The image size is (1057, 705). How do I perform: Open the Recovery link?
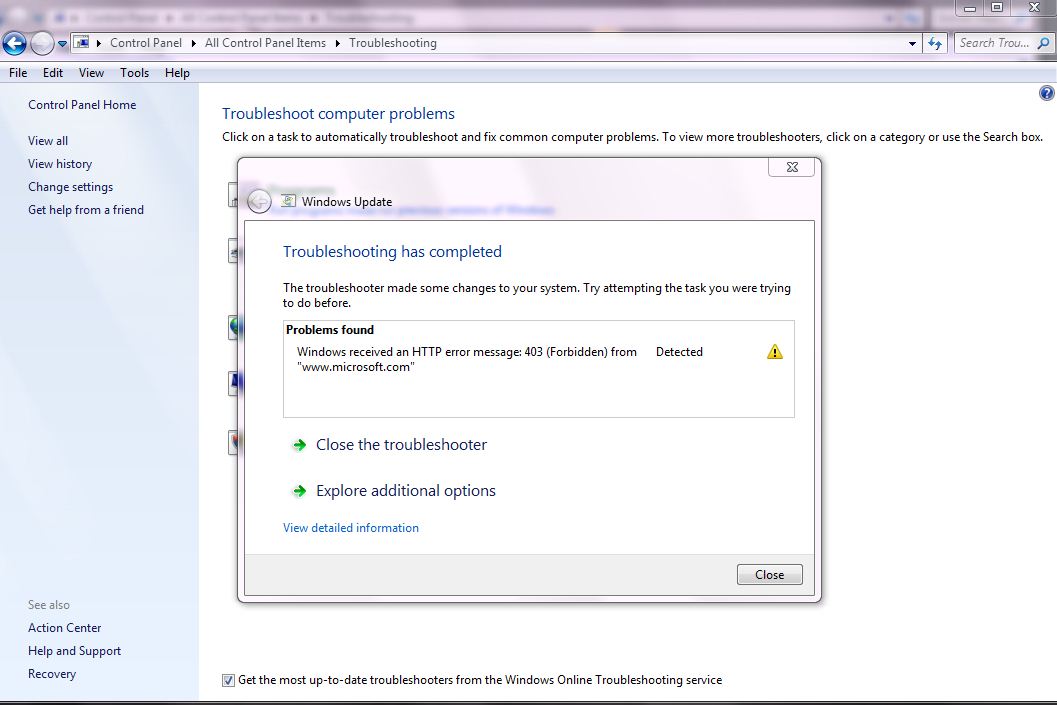pos(52,673)
